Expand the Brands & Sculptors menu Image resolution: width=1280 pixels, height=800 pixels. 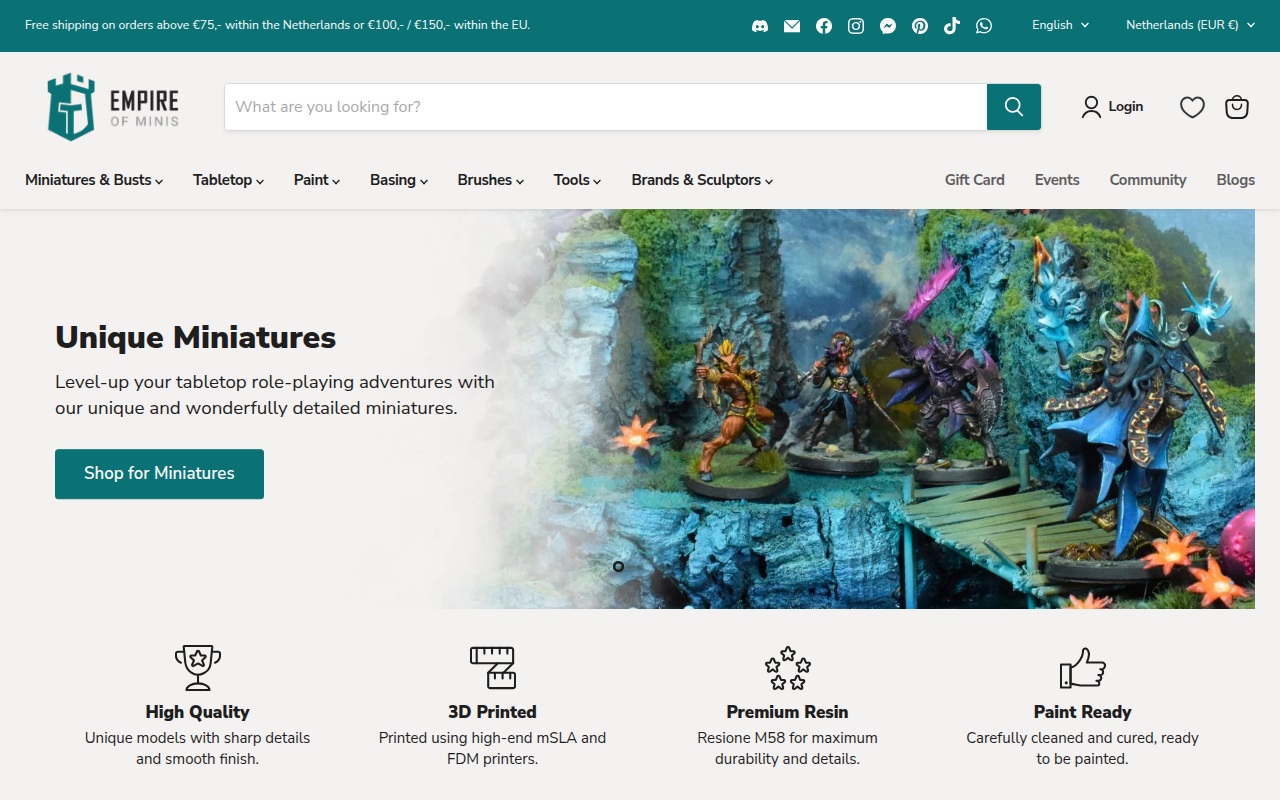tap(702, 180)
